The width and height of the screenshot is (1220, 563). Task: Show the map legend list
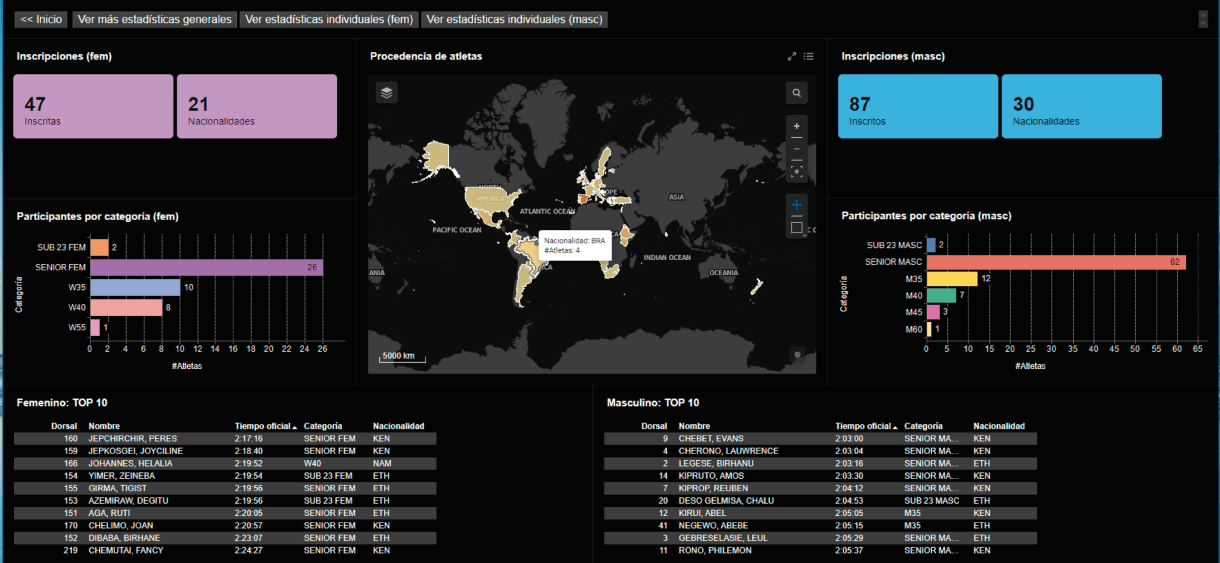[808, 57]
